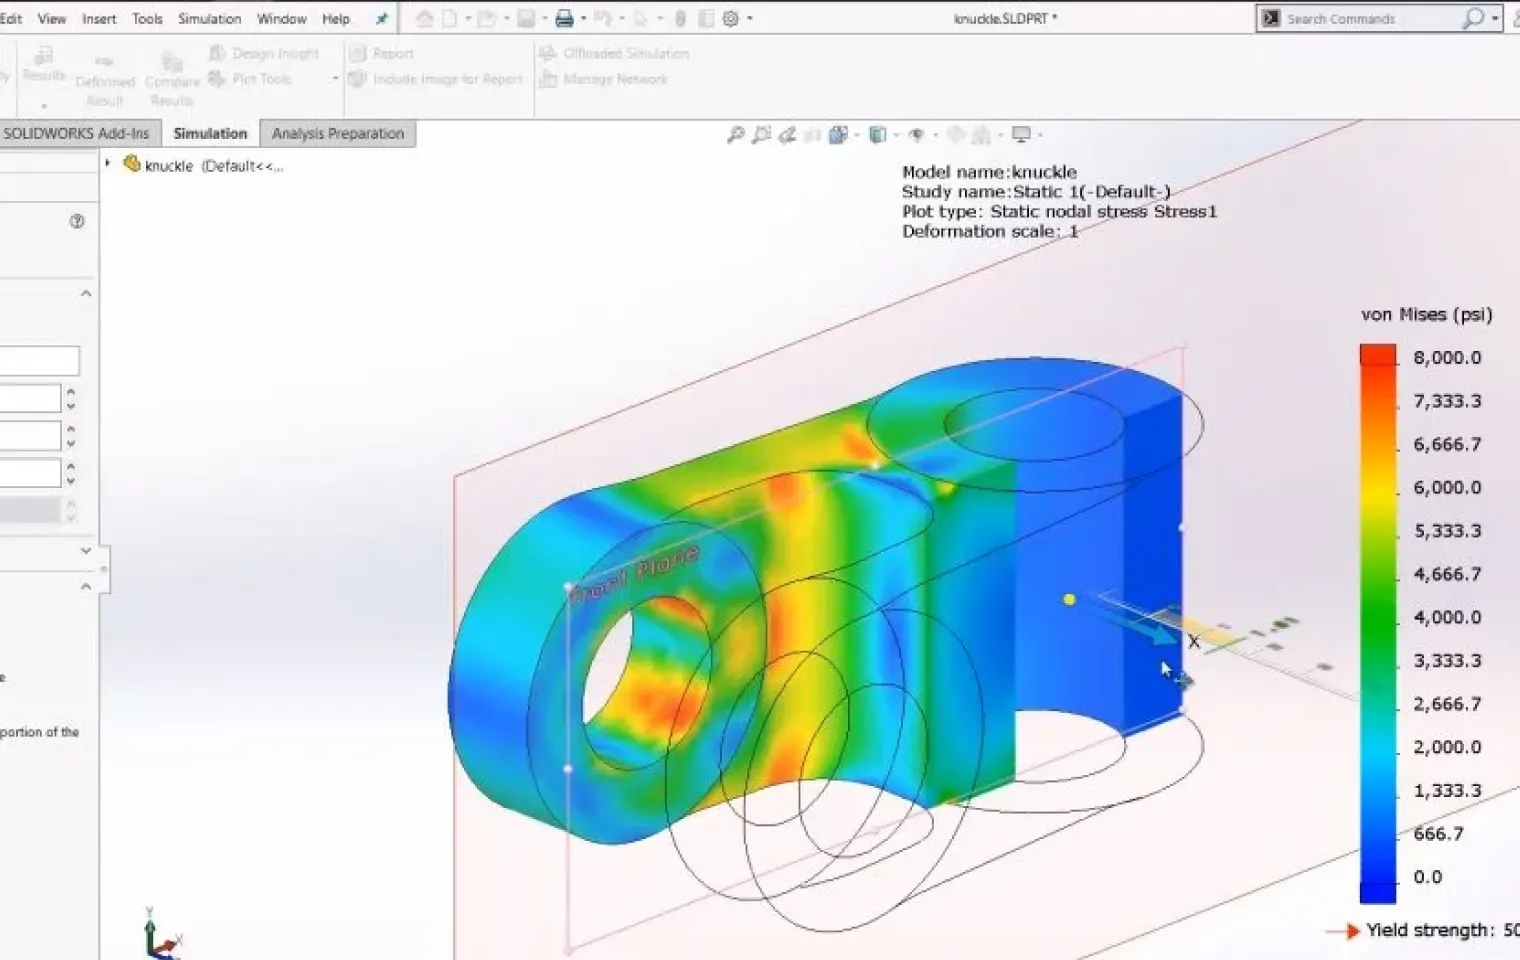1520x960 pixels.
Task: Click the Offloaded Simulation button
Action: [614, 53]
